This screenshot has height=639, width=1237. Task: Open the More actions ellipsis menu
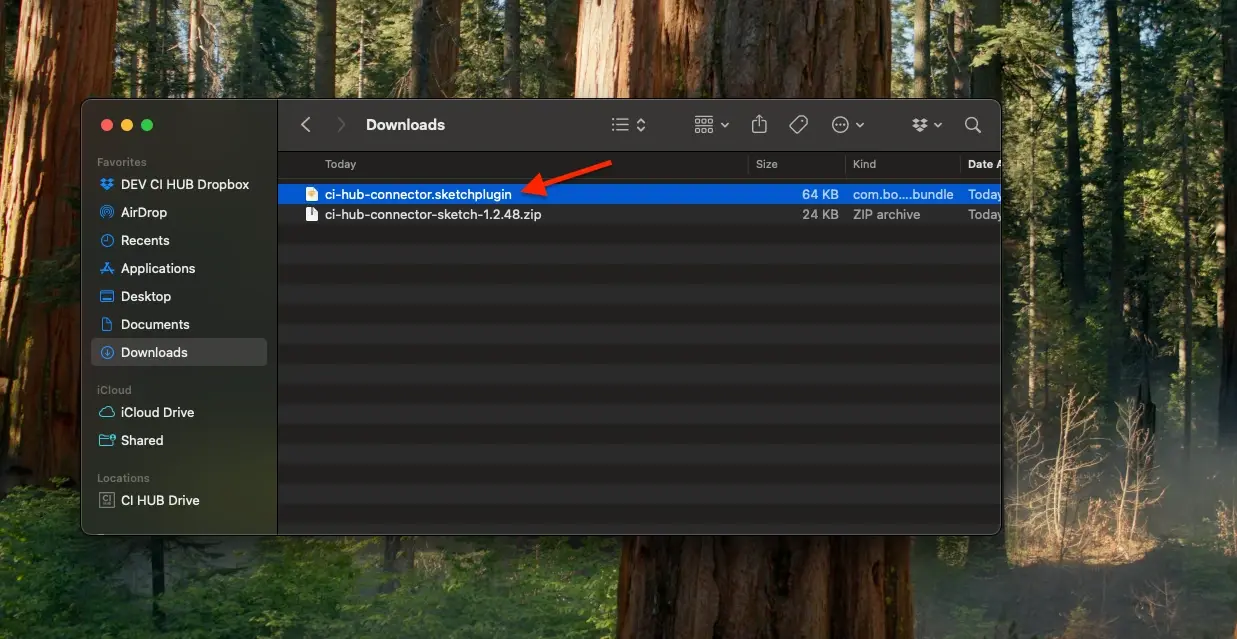848,125
